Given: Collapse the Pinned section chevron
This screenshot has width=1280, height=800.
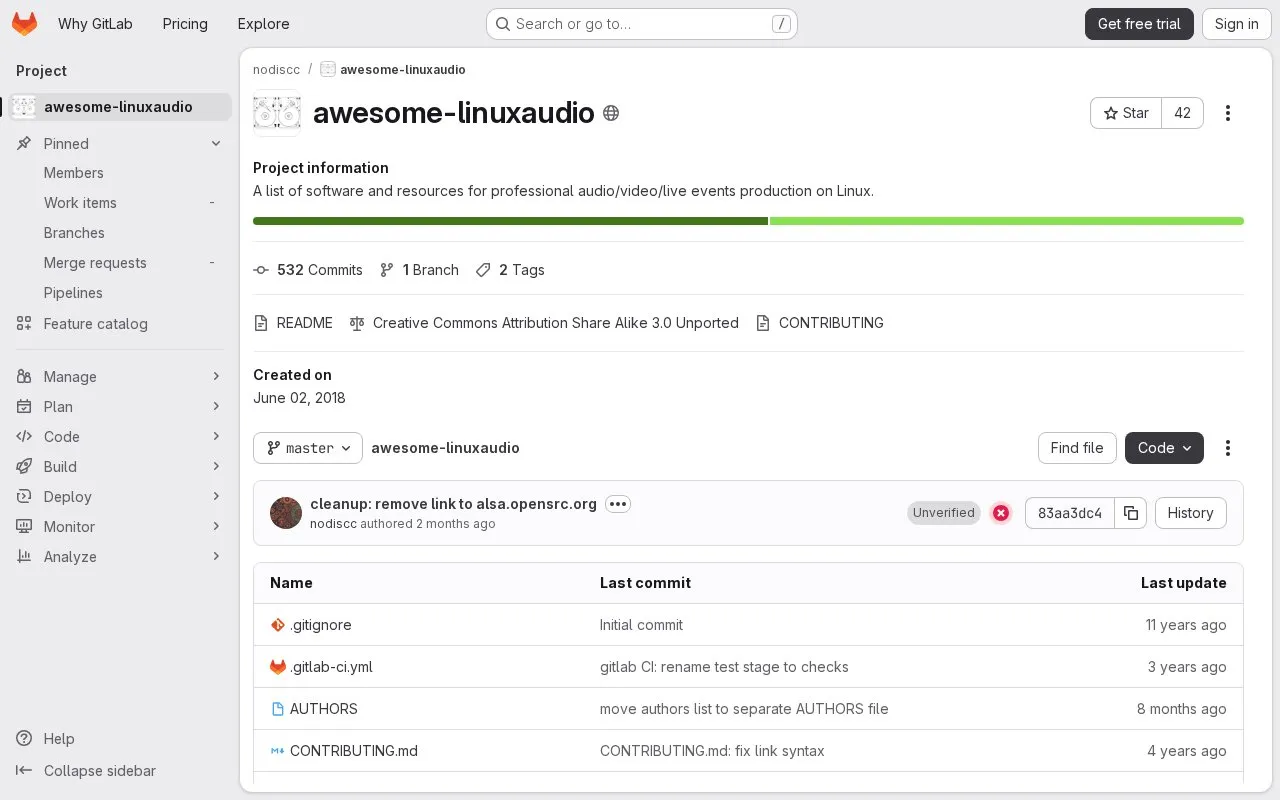Looking at the screenshot, I should (x=216, y=144).
